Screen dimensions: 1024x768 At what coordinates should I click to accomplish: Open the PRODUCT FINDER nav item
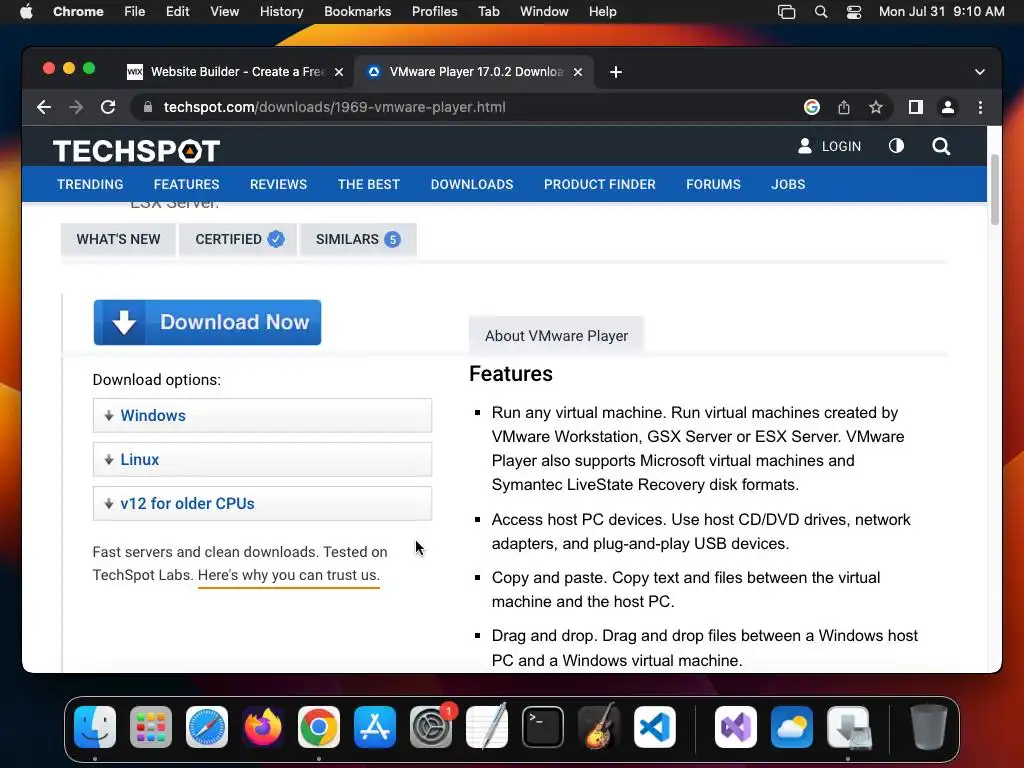click(600, 184)
